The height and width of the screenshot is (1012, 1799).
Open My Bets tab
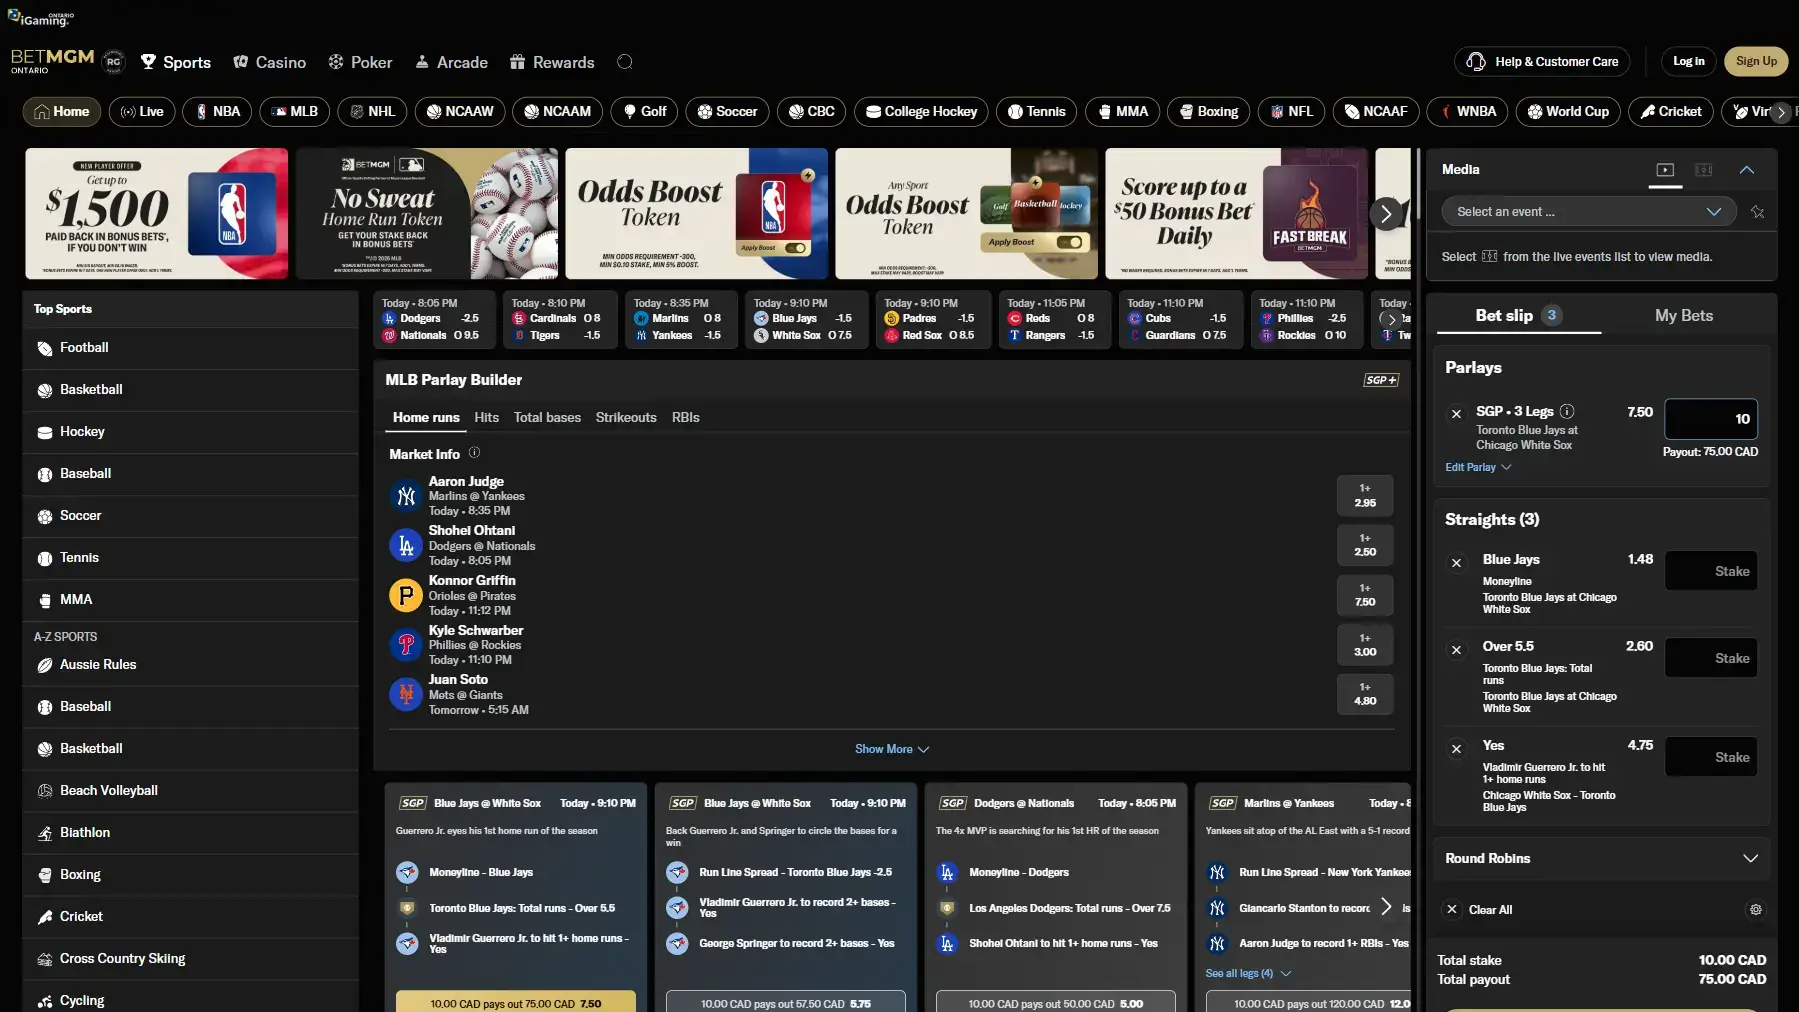[x=1683, y=315]
